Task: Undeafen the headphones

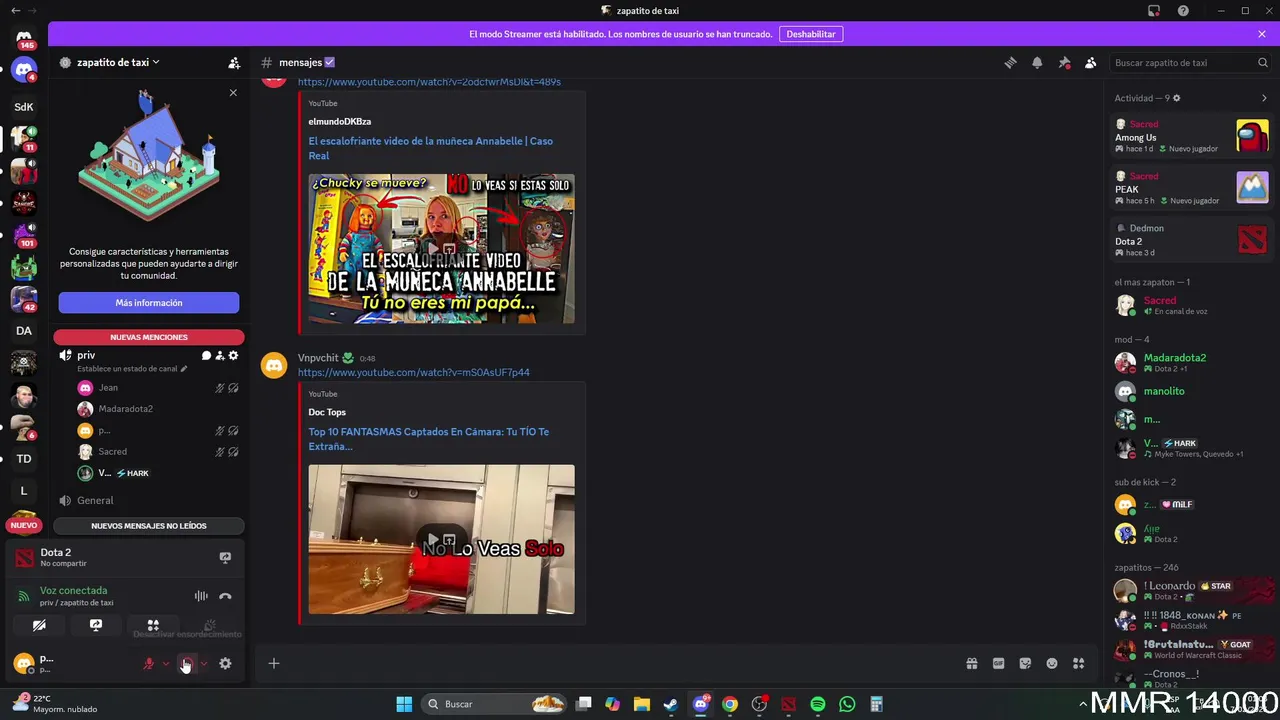Action: [187, 663]
